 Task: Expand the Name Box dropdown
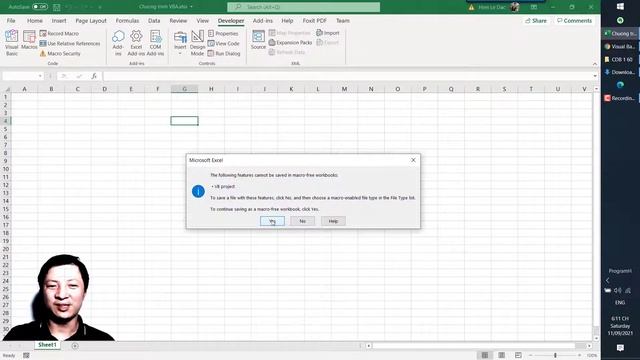(x=40, y=76)
